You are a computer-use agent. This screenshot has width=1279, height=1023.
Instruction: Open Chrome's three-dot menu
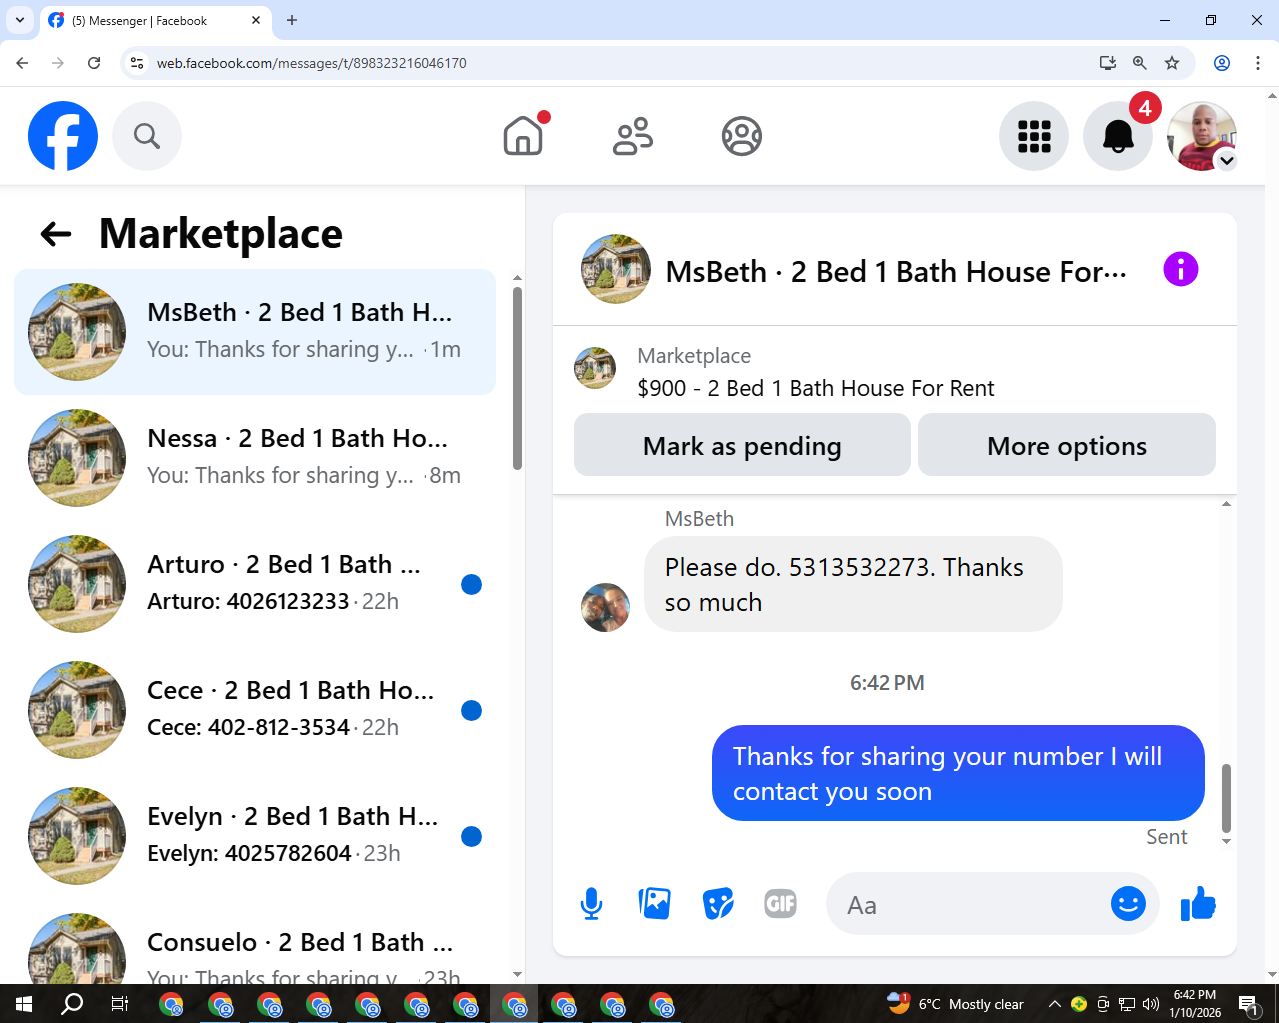click(1258, 63)
